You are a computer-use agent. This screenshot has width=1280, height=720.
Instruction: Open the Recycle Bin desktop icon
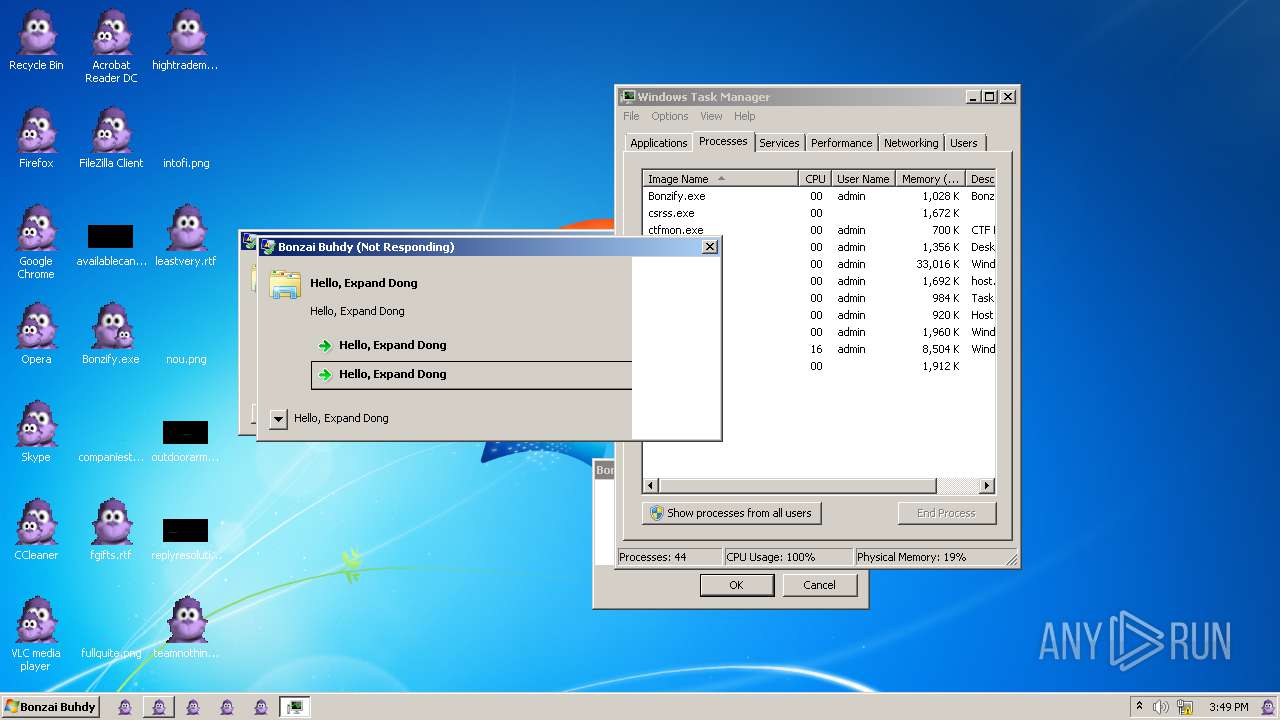coord(36,40)
